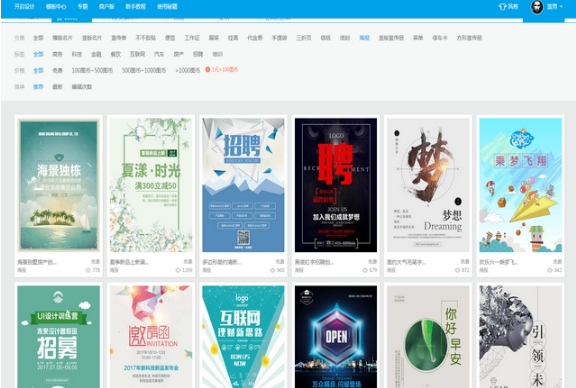
Task: Click view-count icon under blue 招聘 poster
Action: click(273, 270)
